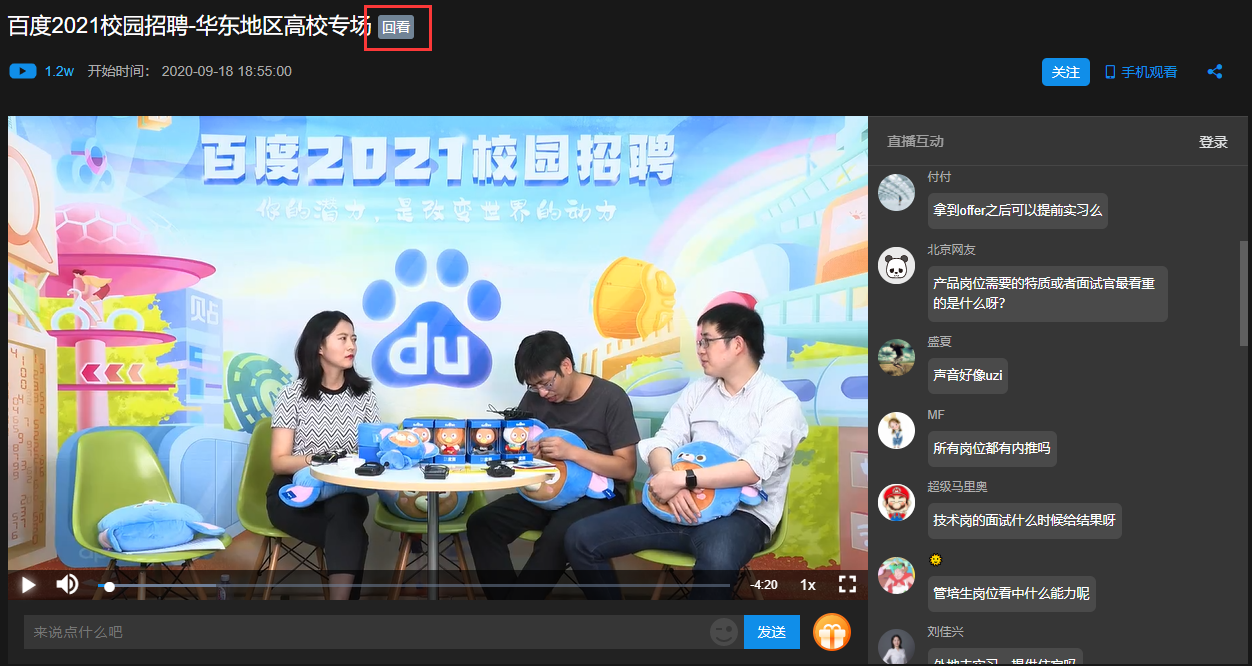The height and width of the screenshot is (666, 1252).
Task: Open 付付's avatar in chat
Action: (896, 192)
